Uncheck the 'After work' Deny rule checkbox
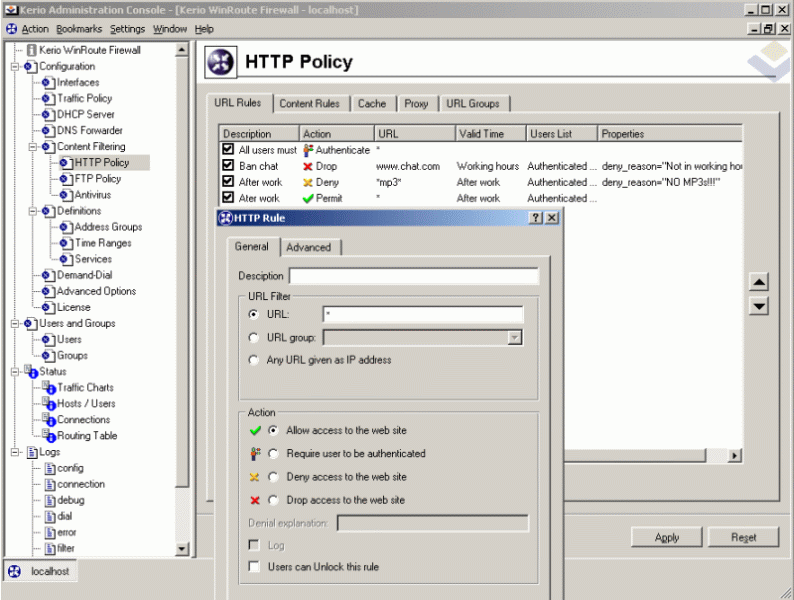Image resolution: width=794 pixels, height=600 pixels. pos(228,182)
